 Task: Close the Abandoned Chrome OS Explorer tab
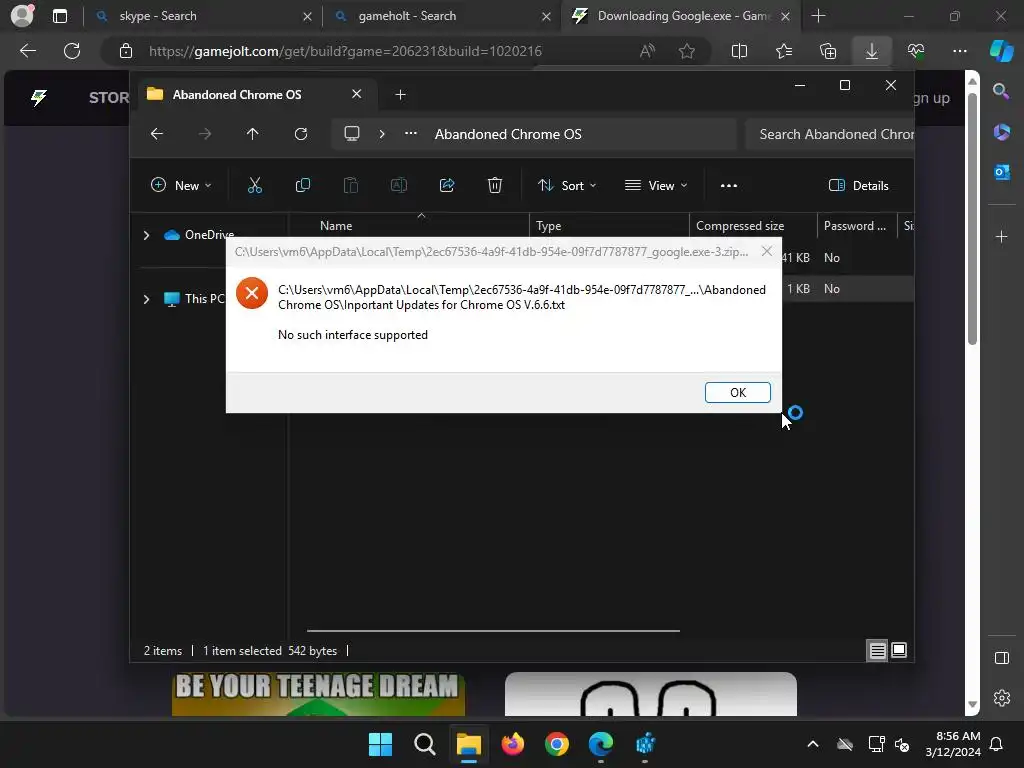tap(357, 94)
